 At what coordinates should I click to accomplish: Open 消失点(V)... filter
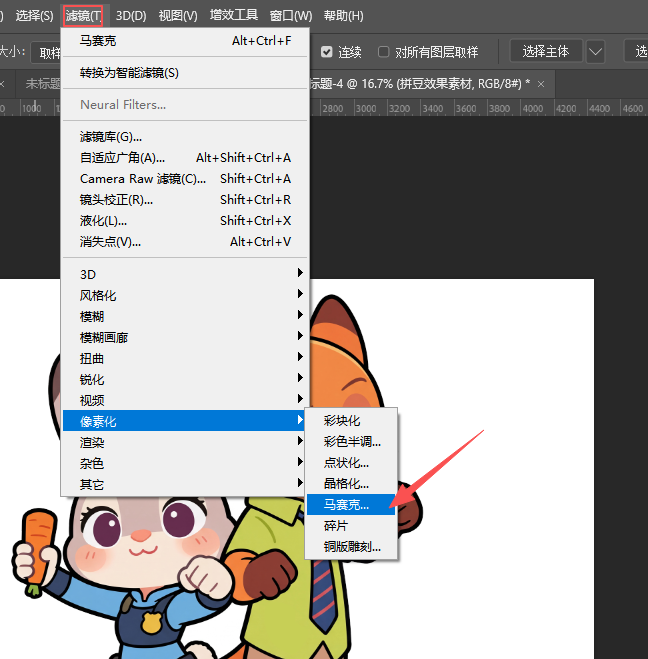click(185, 242)
